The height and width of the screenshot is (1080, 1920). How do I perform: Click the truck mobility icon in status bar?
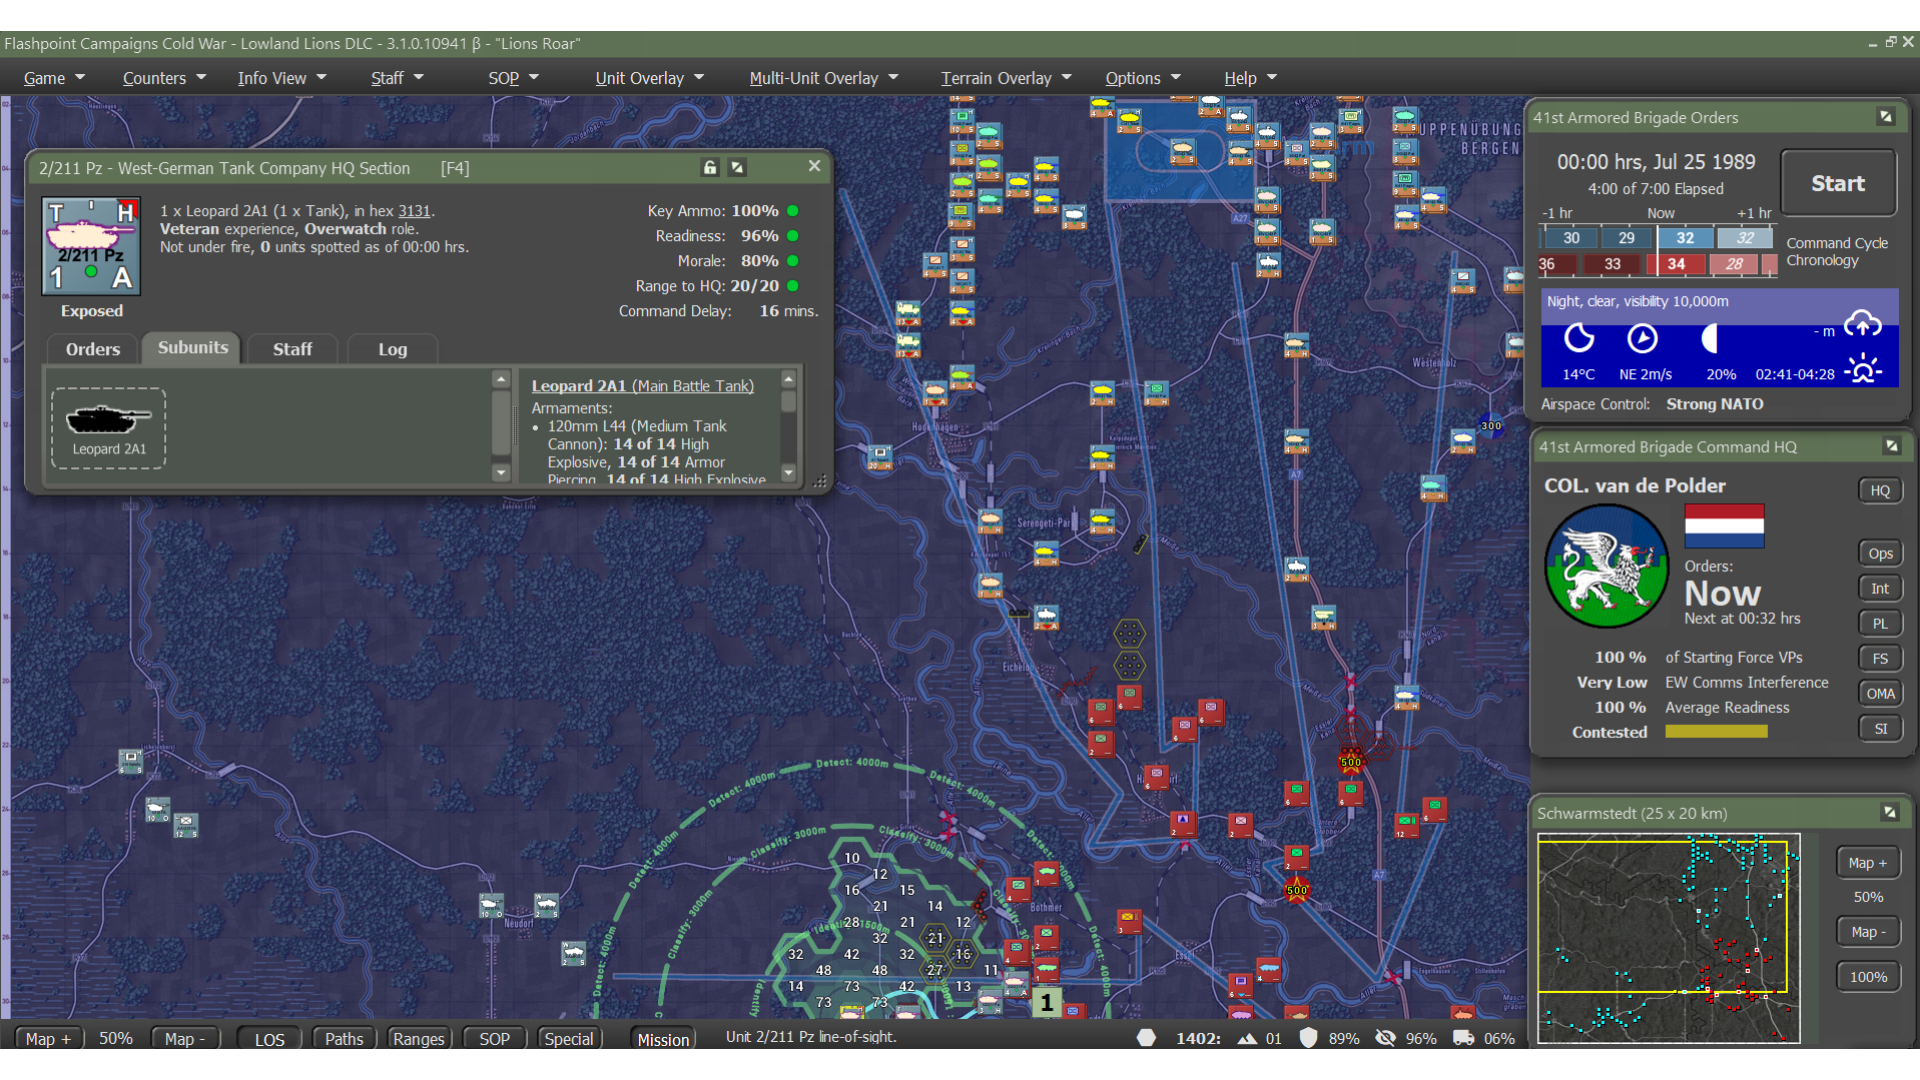coord(1463,1038)
